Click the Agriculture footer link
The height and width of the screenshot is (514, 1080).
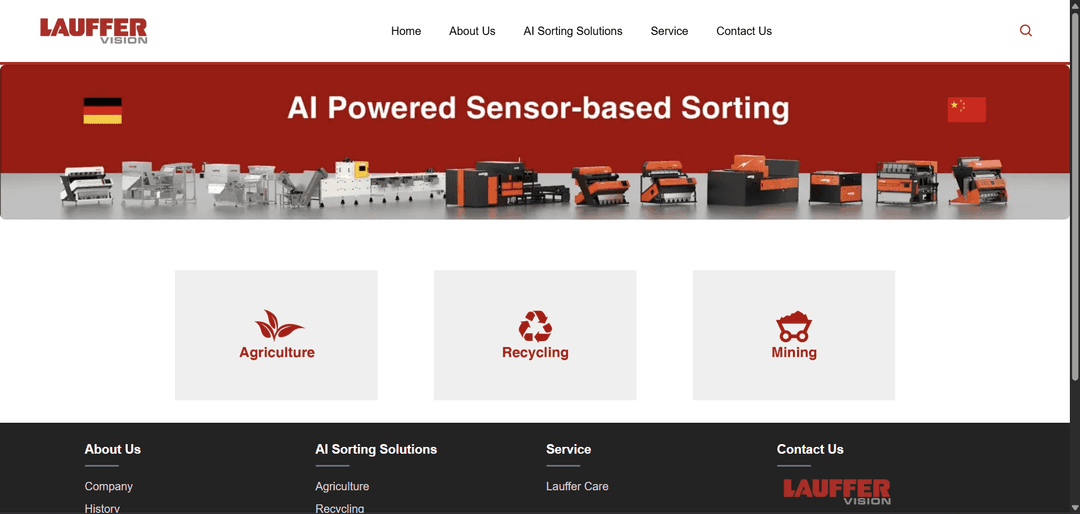tap(342, 486)
